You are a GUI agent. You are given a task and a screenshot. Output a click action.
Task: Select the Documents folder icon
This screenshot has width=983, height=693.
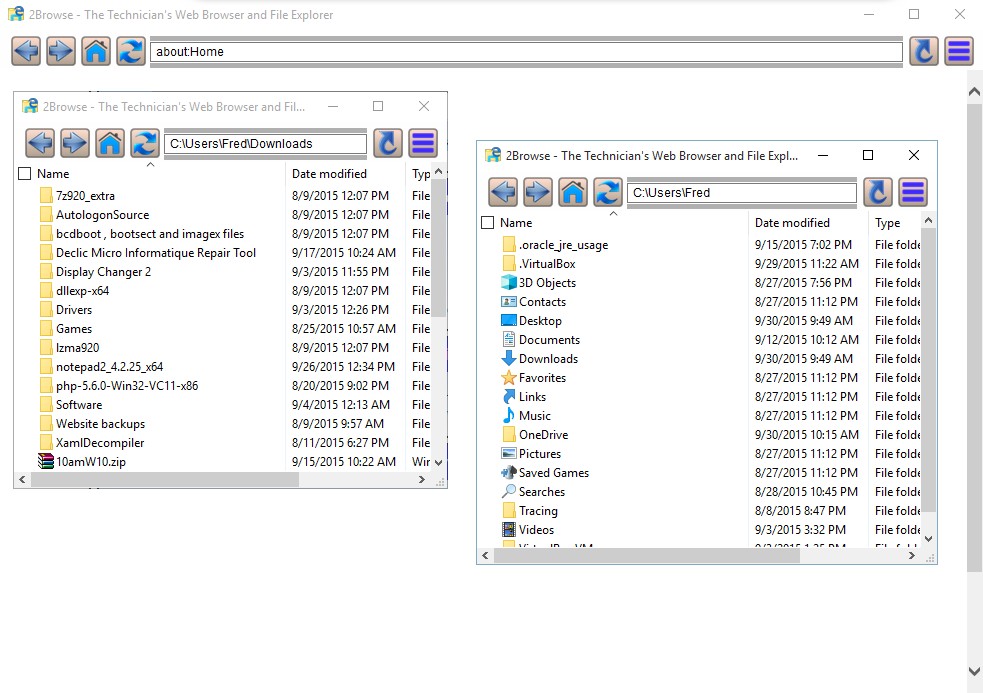[509, 339]
